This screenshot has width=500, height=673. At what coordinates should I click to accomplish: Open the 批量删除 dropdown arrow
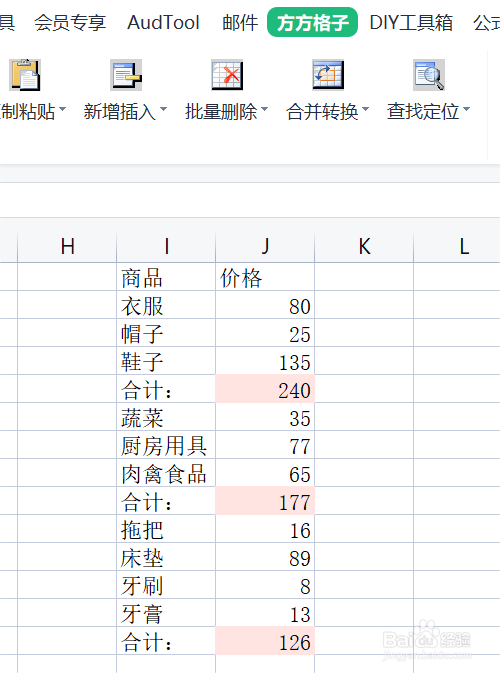(264, 109)
